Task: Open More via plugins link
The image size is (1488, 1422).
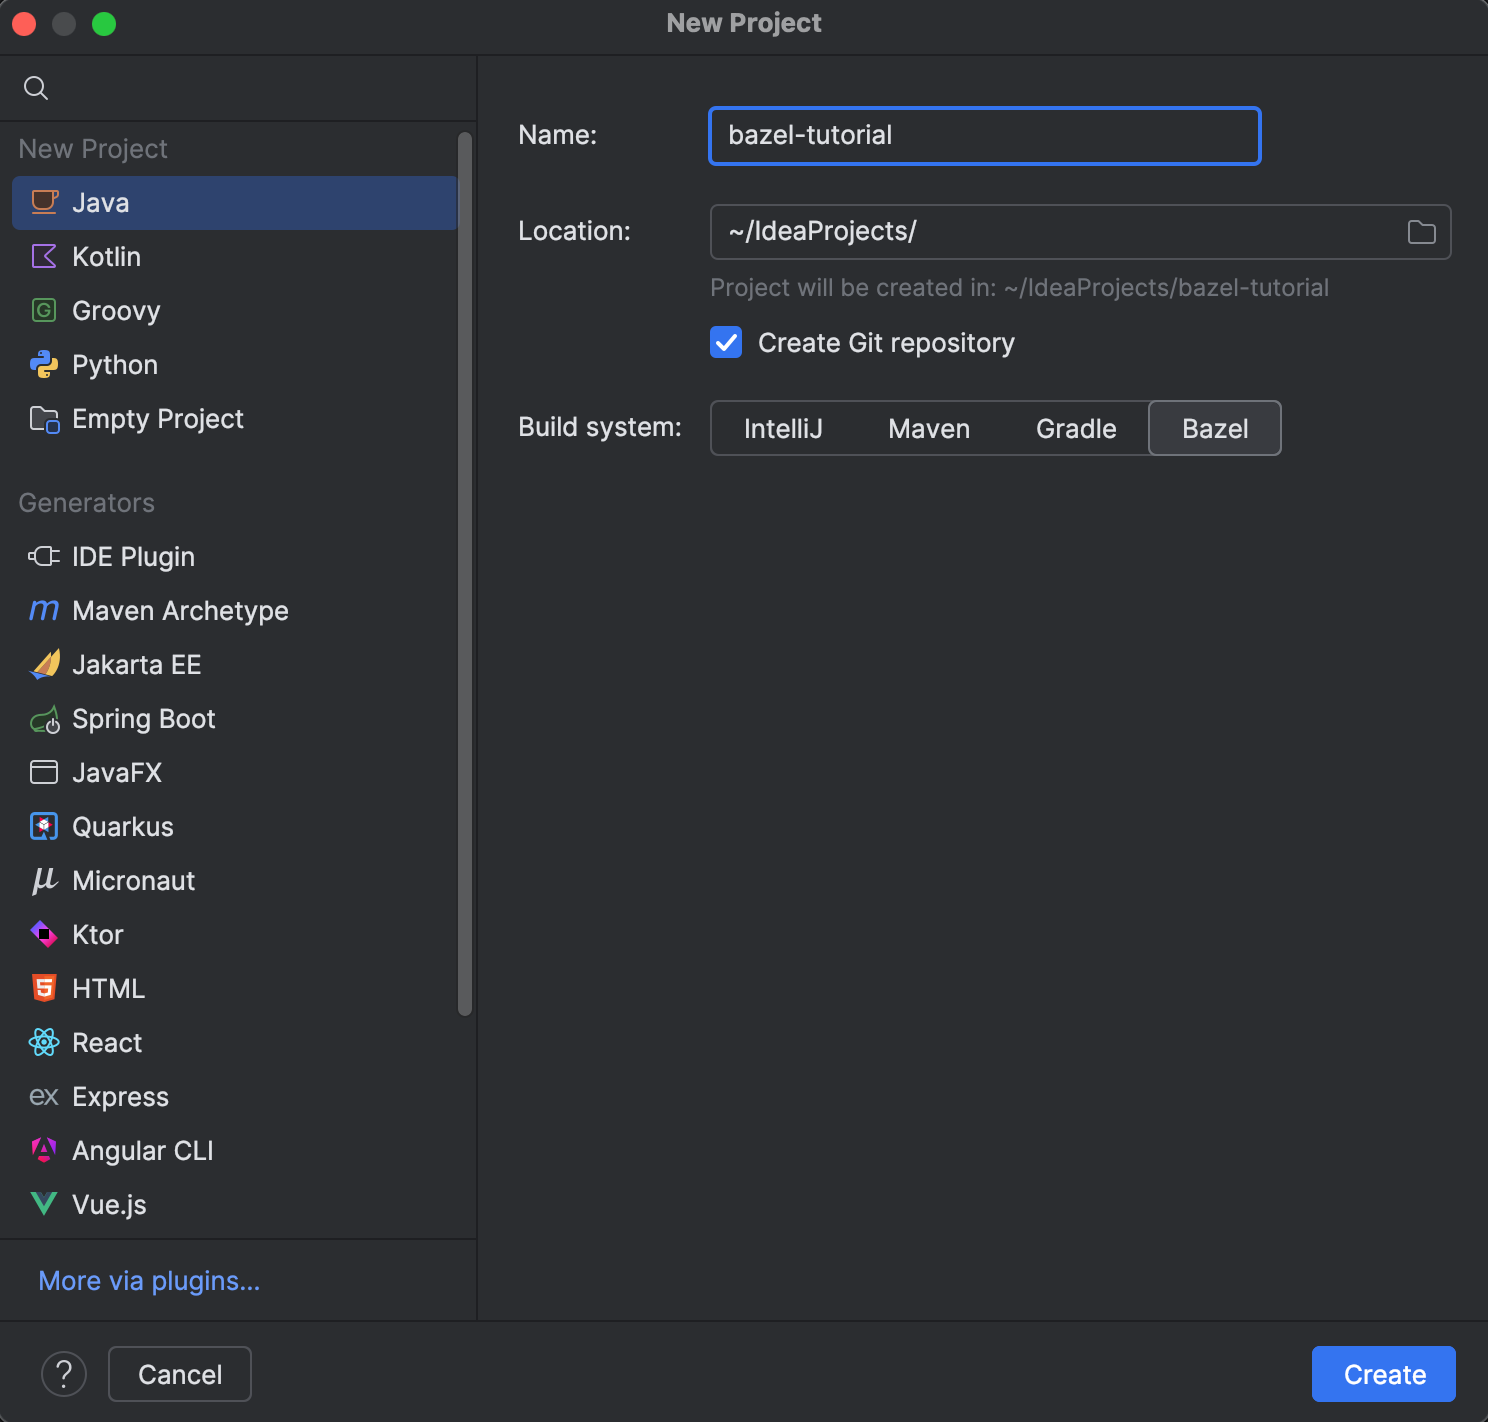Action: [148, 1280]
